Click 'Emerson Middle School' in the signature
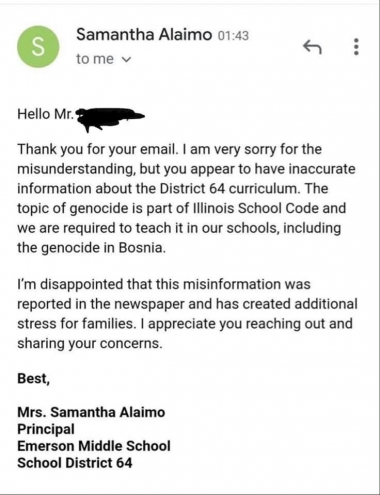Viewport: 380px width, 495px height. [94, 446]
